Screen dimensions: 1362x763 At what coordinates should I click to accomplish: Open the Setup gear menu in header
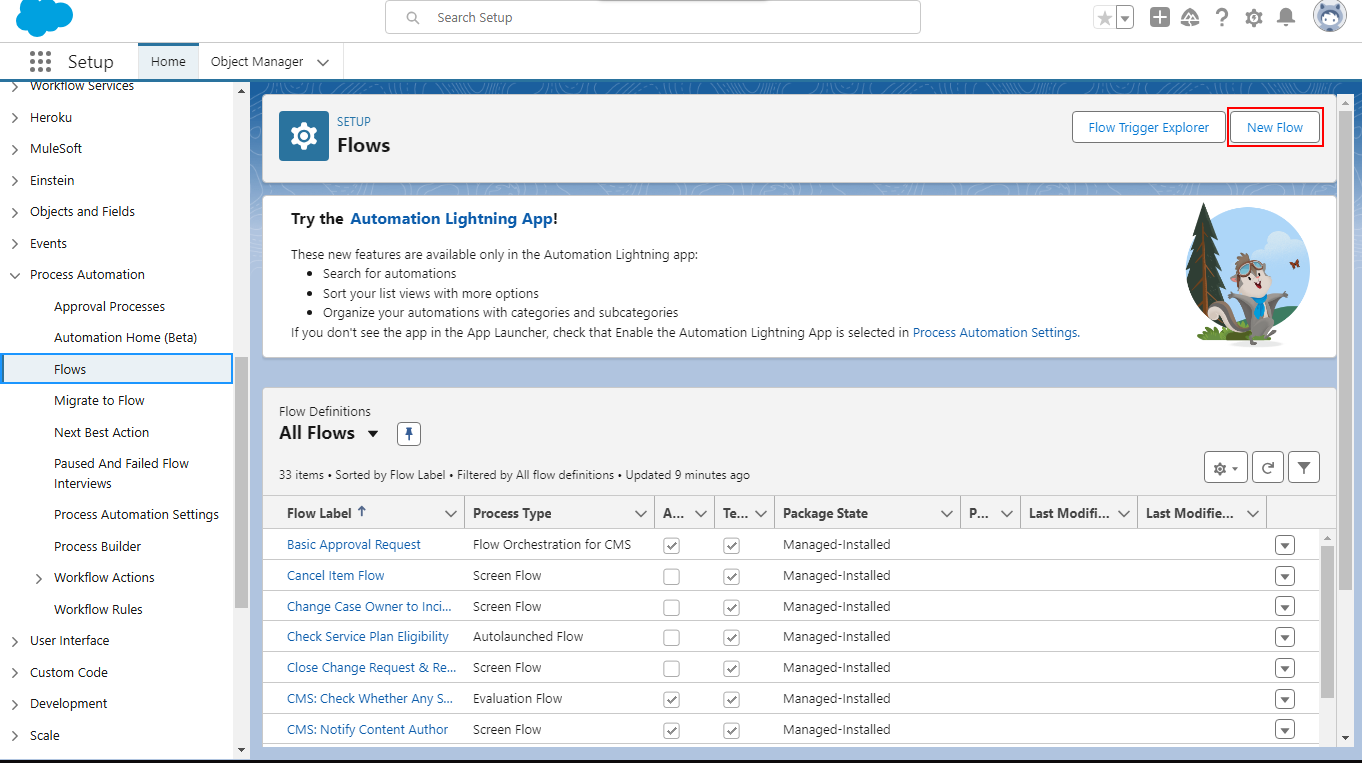point(1254,17)
